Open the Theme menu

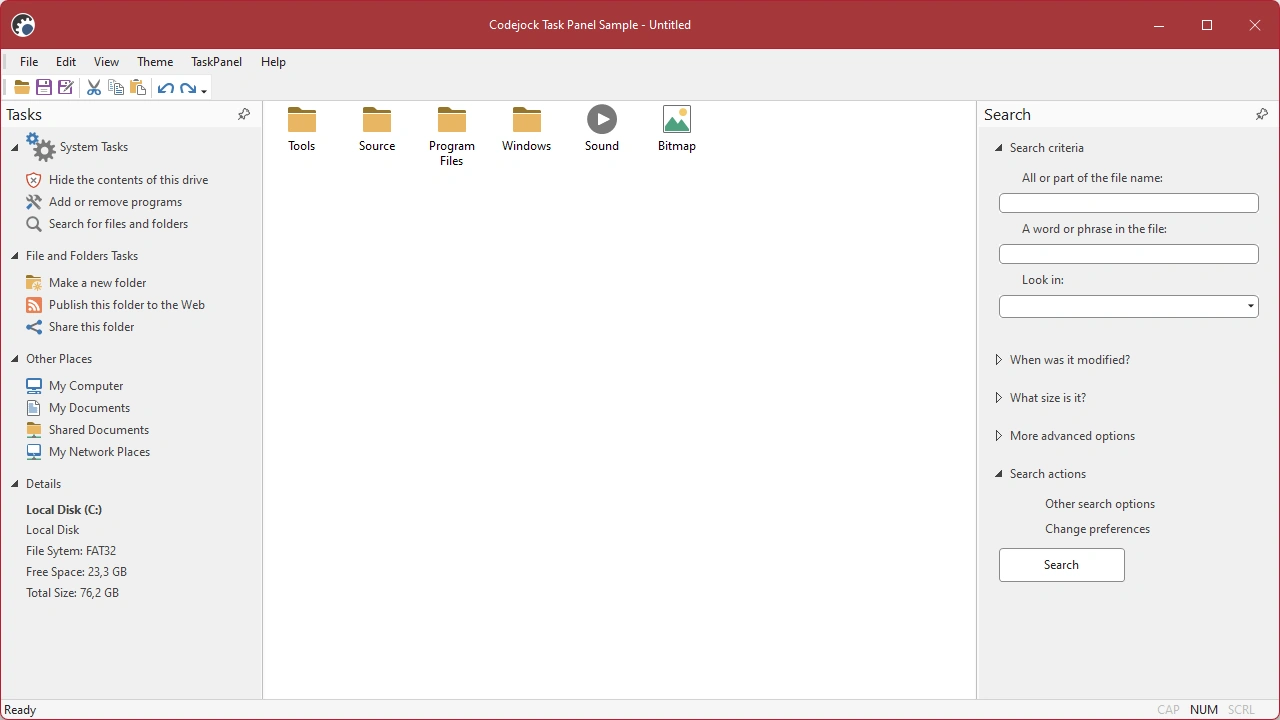click(155, 62)
